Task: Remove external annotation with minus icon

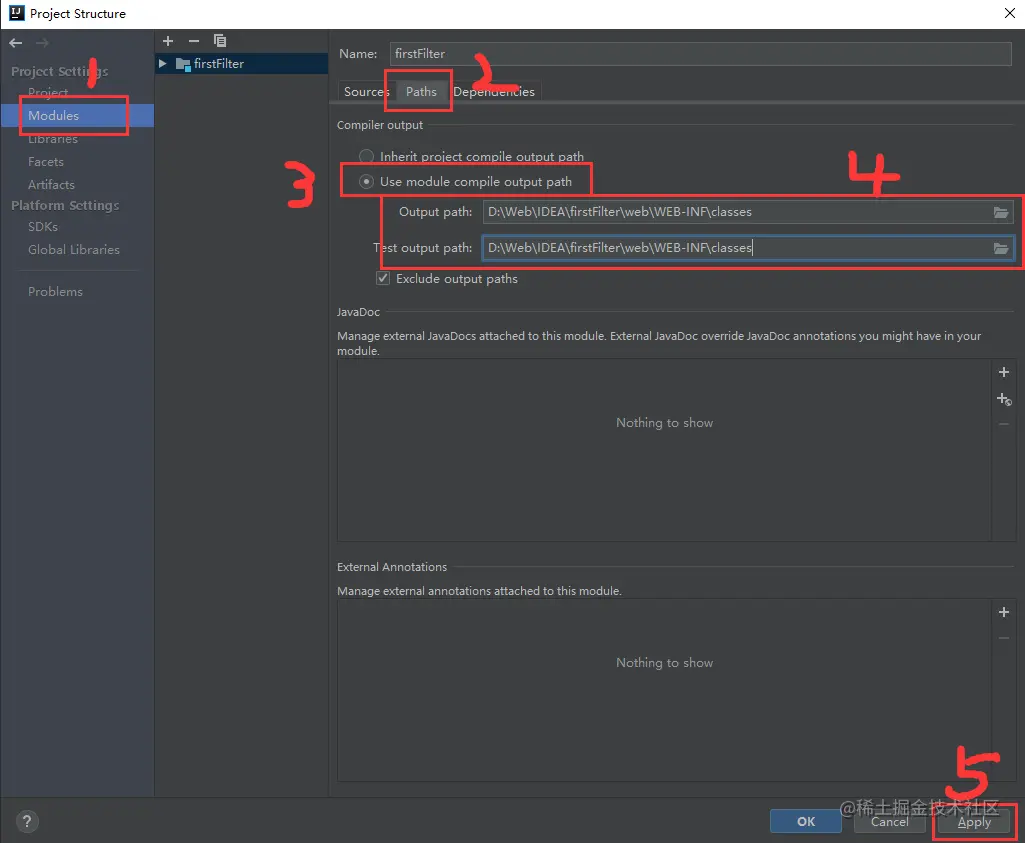Action: 1004,638
